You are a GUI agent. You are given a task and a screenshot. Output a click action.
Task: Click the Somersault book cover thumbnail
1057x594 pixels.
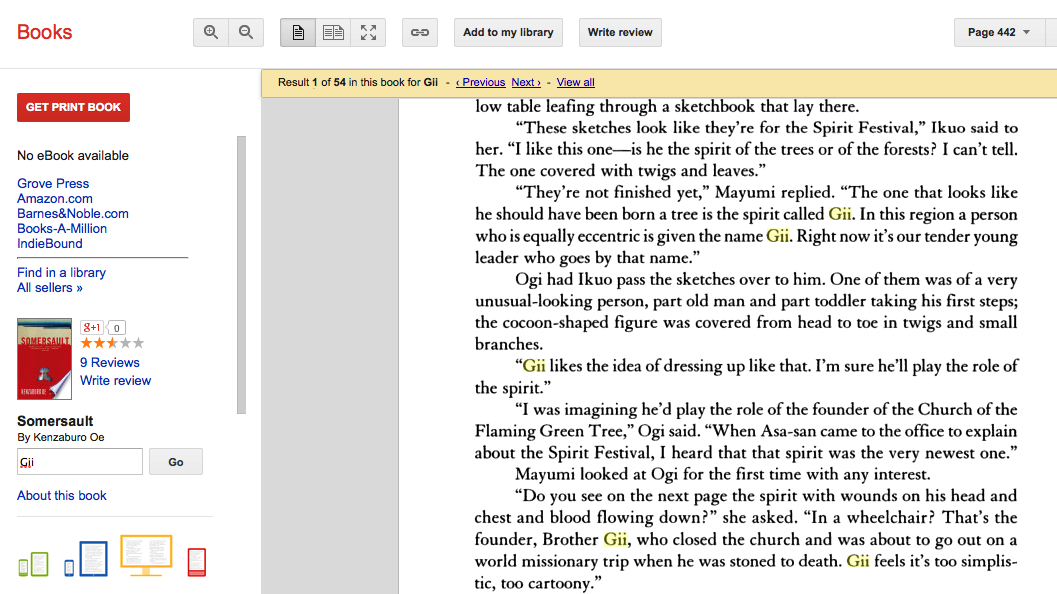[44, 359]
